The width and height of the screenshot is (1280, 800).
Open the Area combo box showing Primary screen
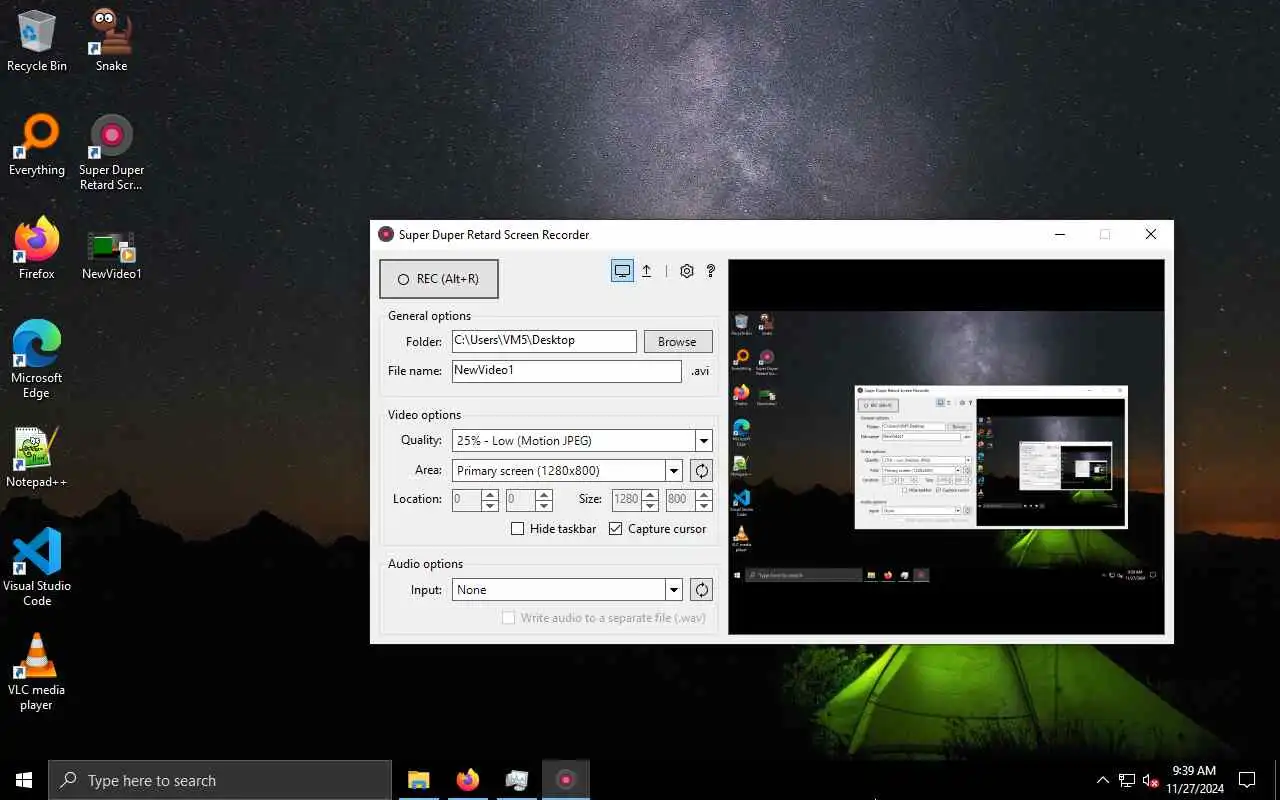pyautogui.click(x=567, y=471)
